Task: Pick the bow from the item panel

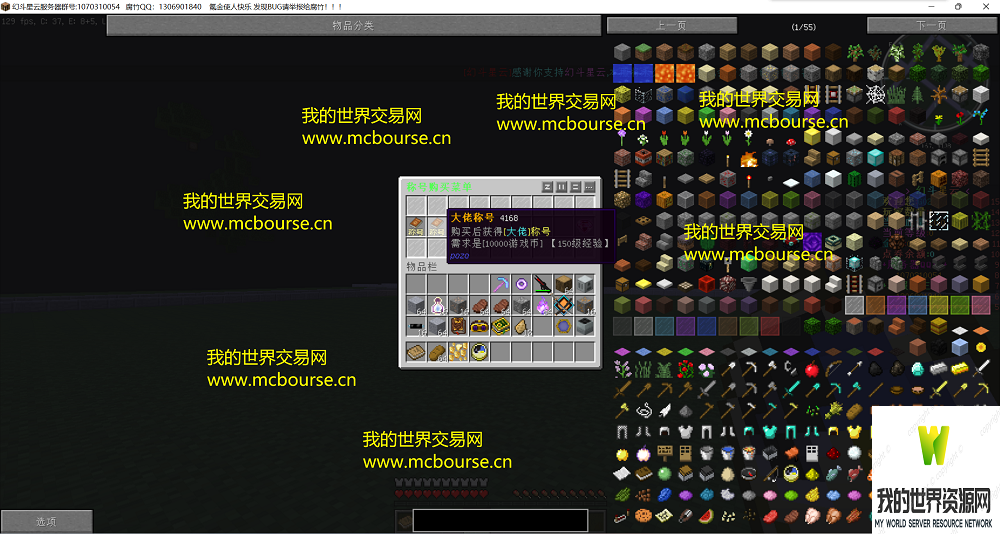Action: point(833,369)
